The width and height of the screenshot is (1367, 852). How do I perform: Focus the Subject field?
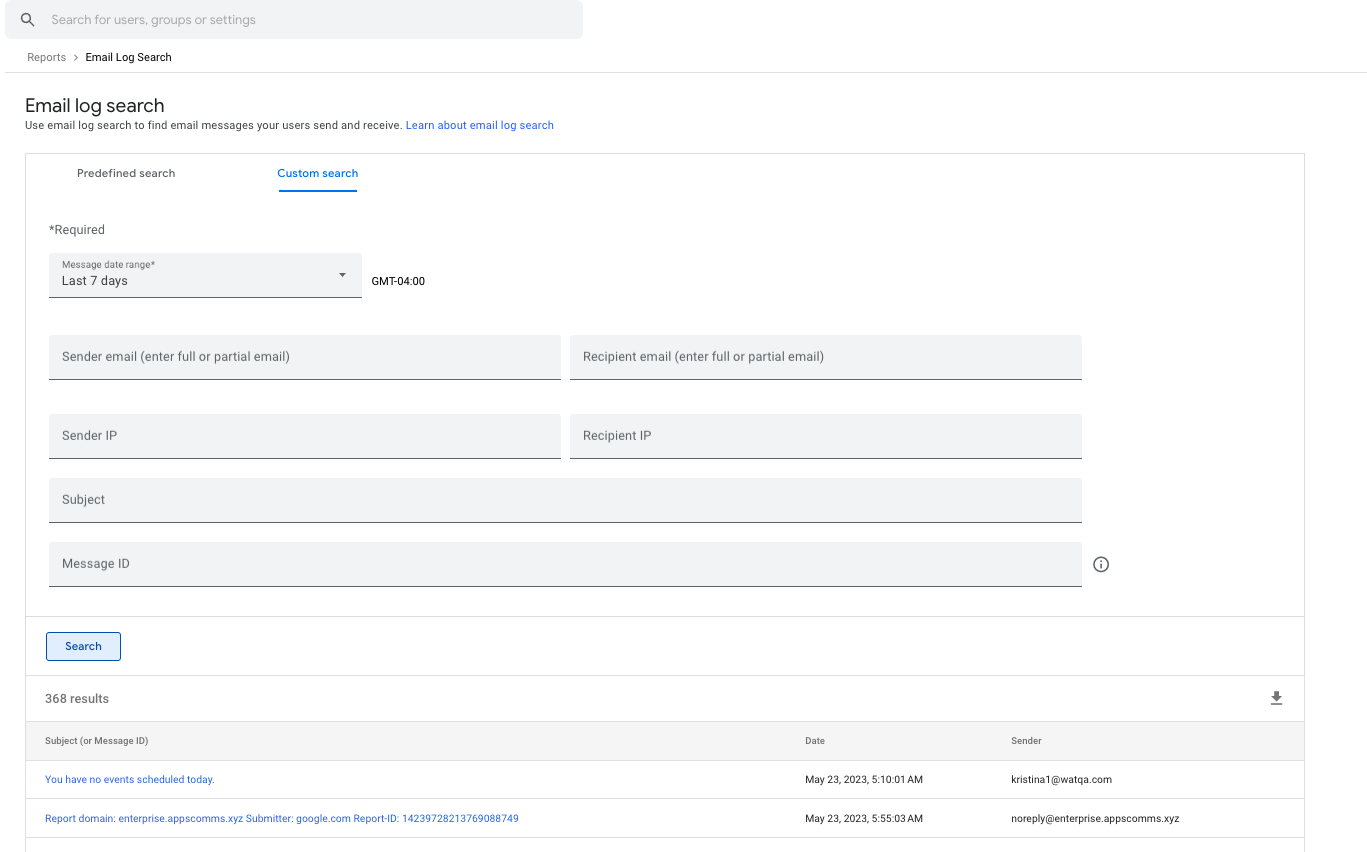(x=565, y=500)
